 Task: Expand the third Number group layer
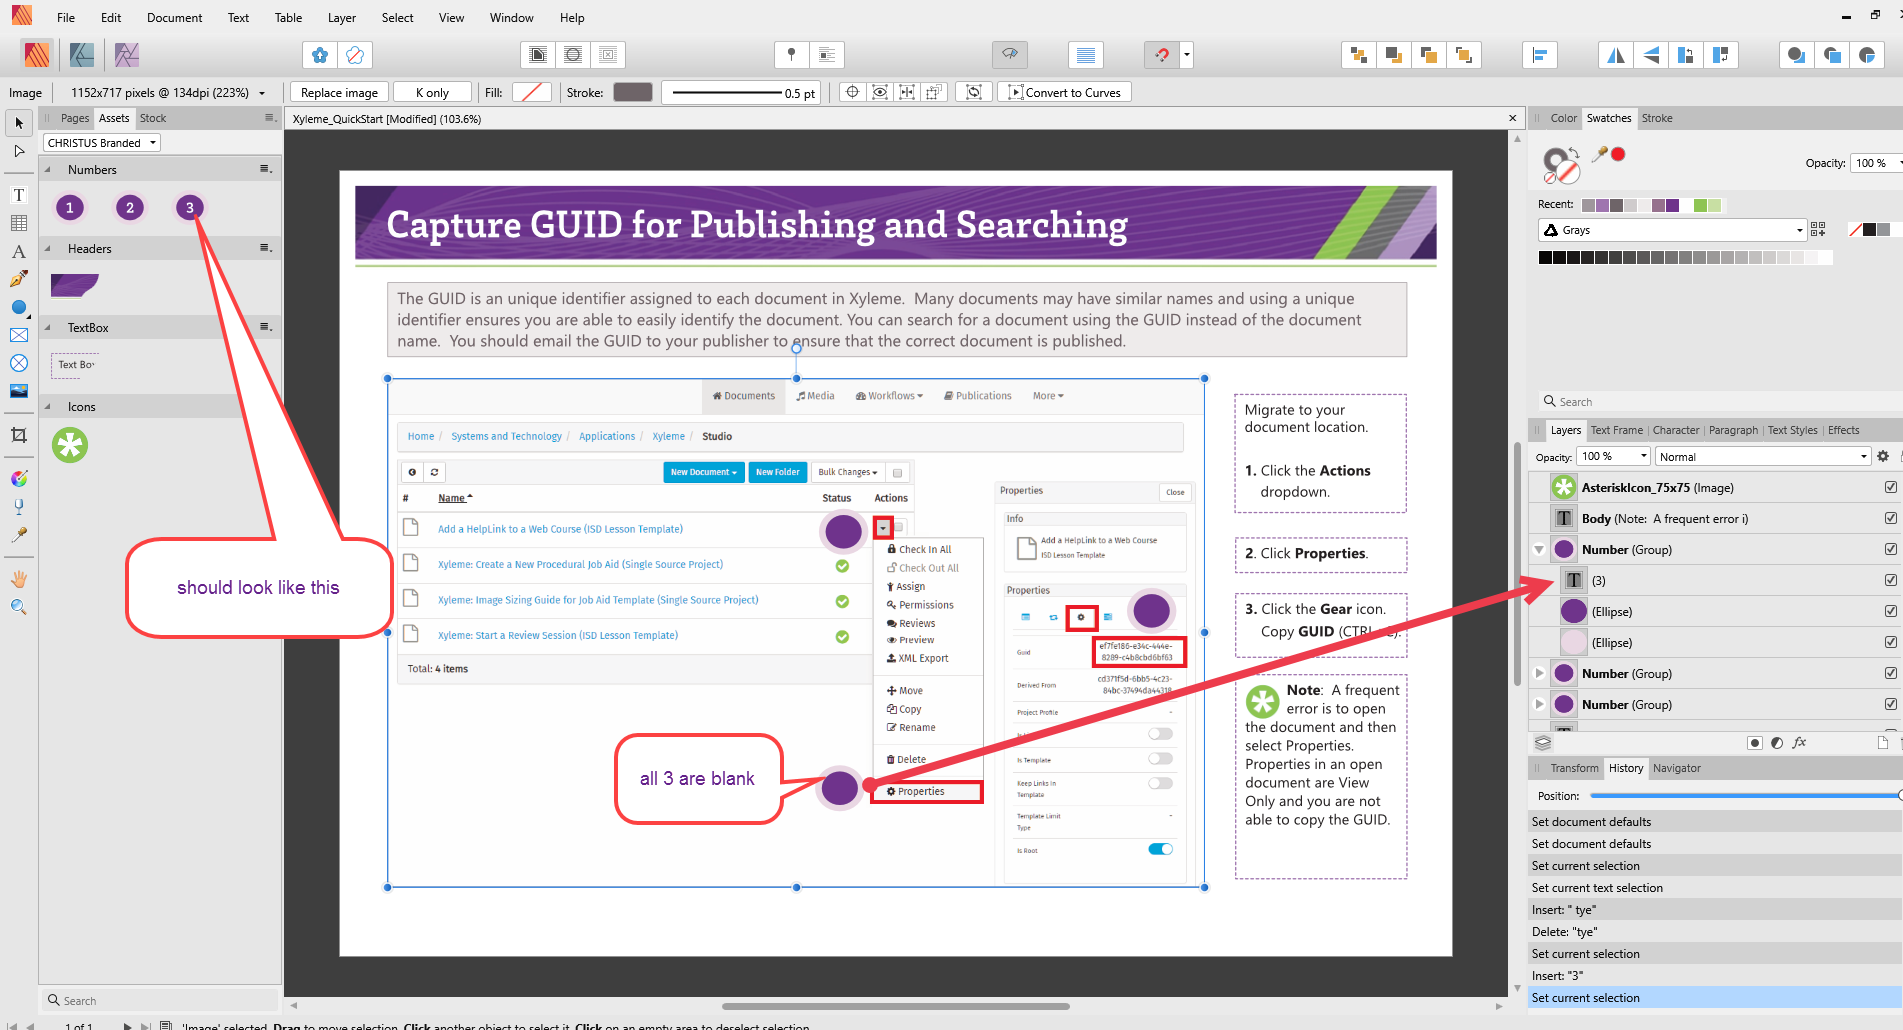pyautogui.click(x=1539, y=704)
